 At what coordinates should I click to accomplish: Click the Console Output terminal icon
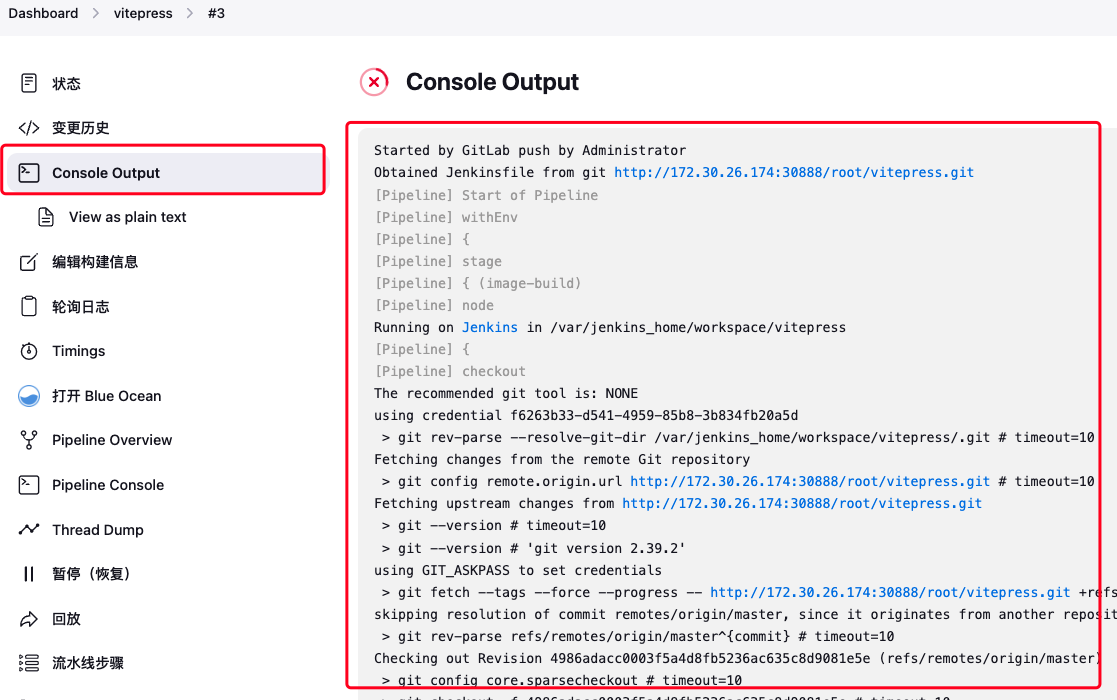(x=29, y=173)
